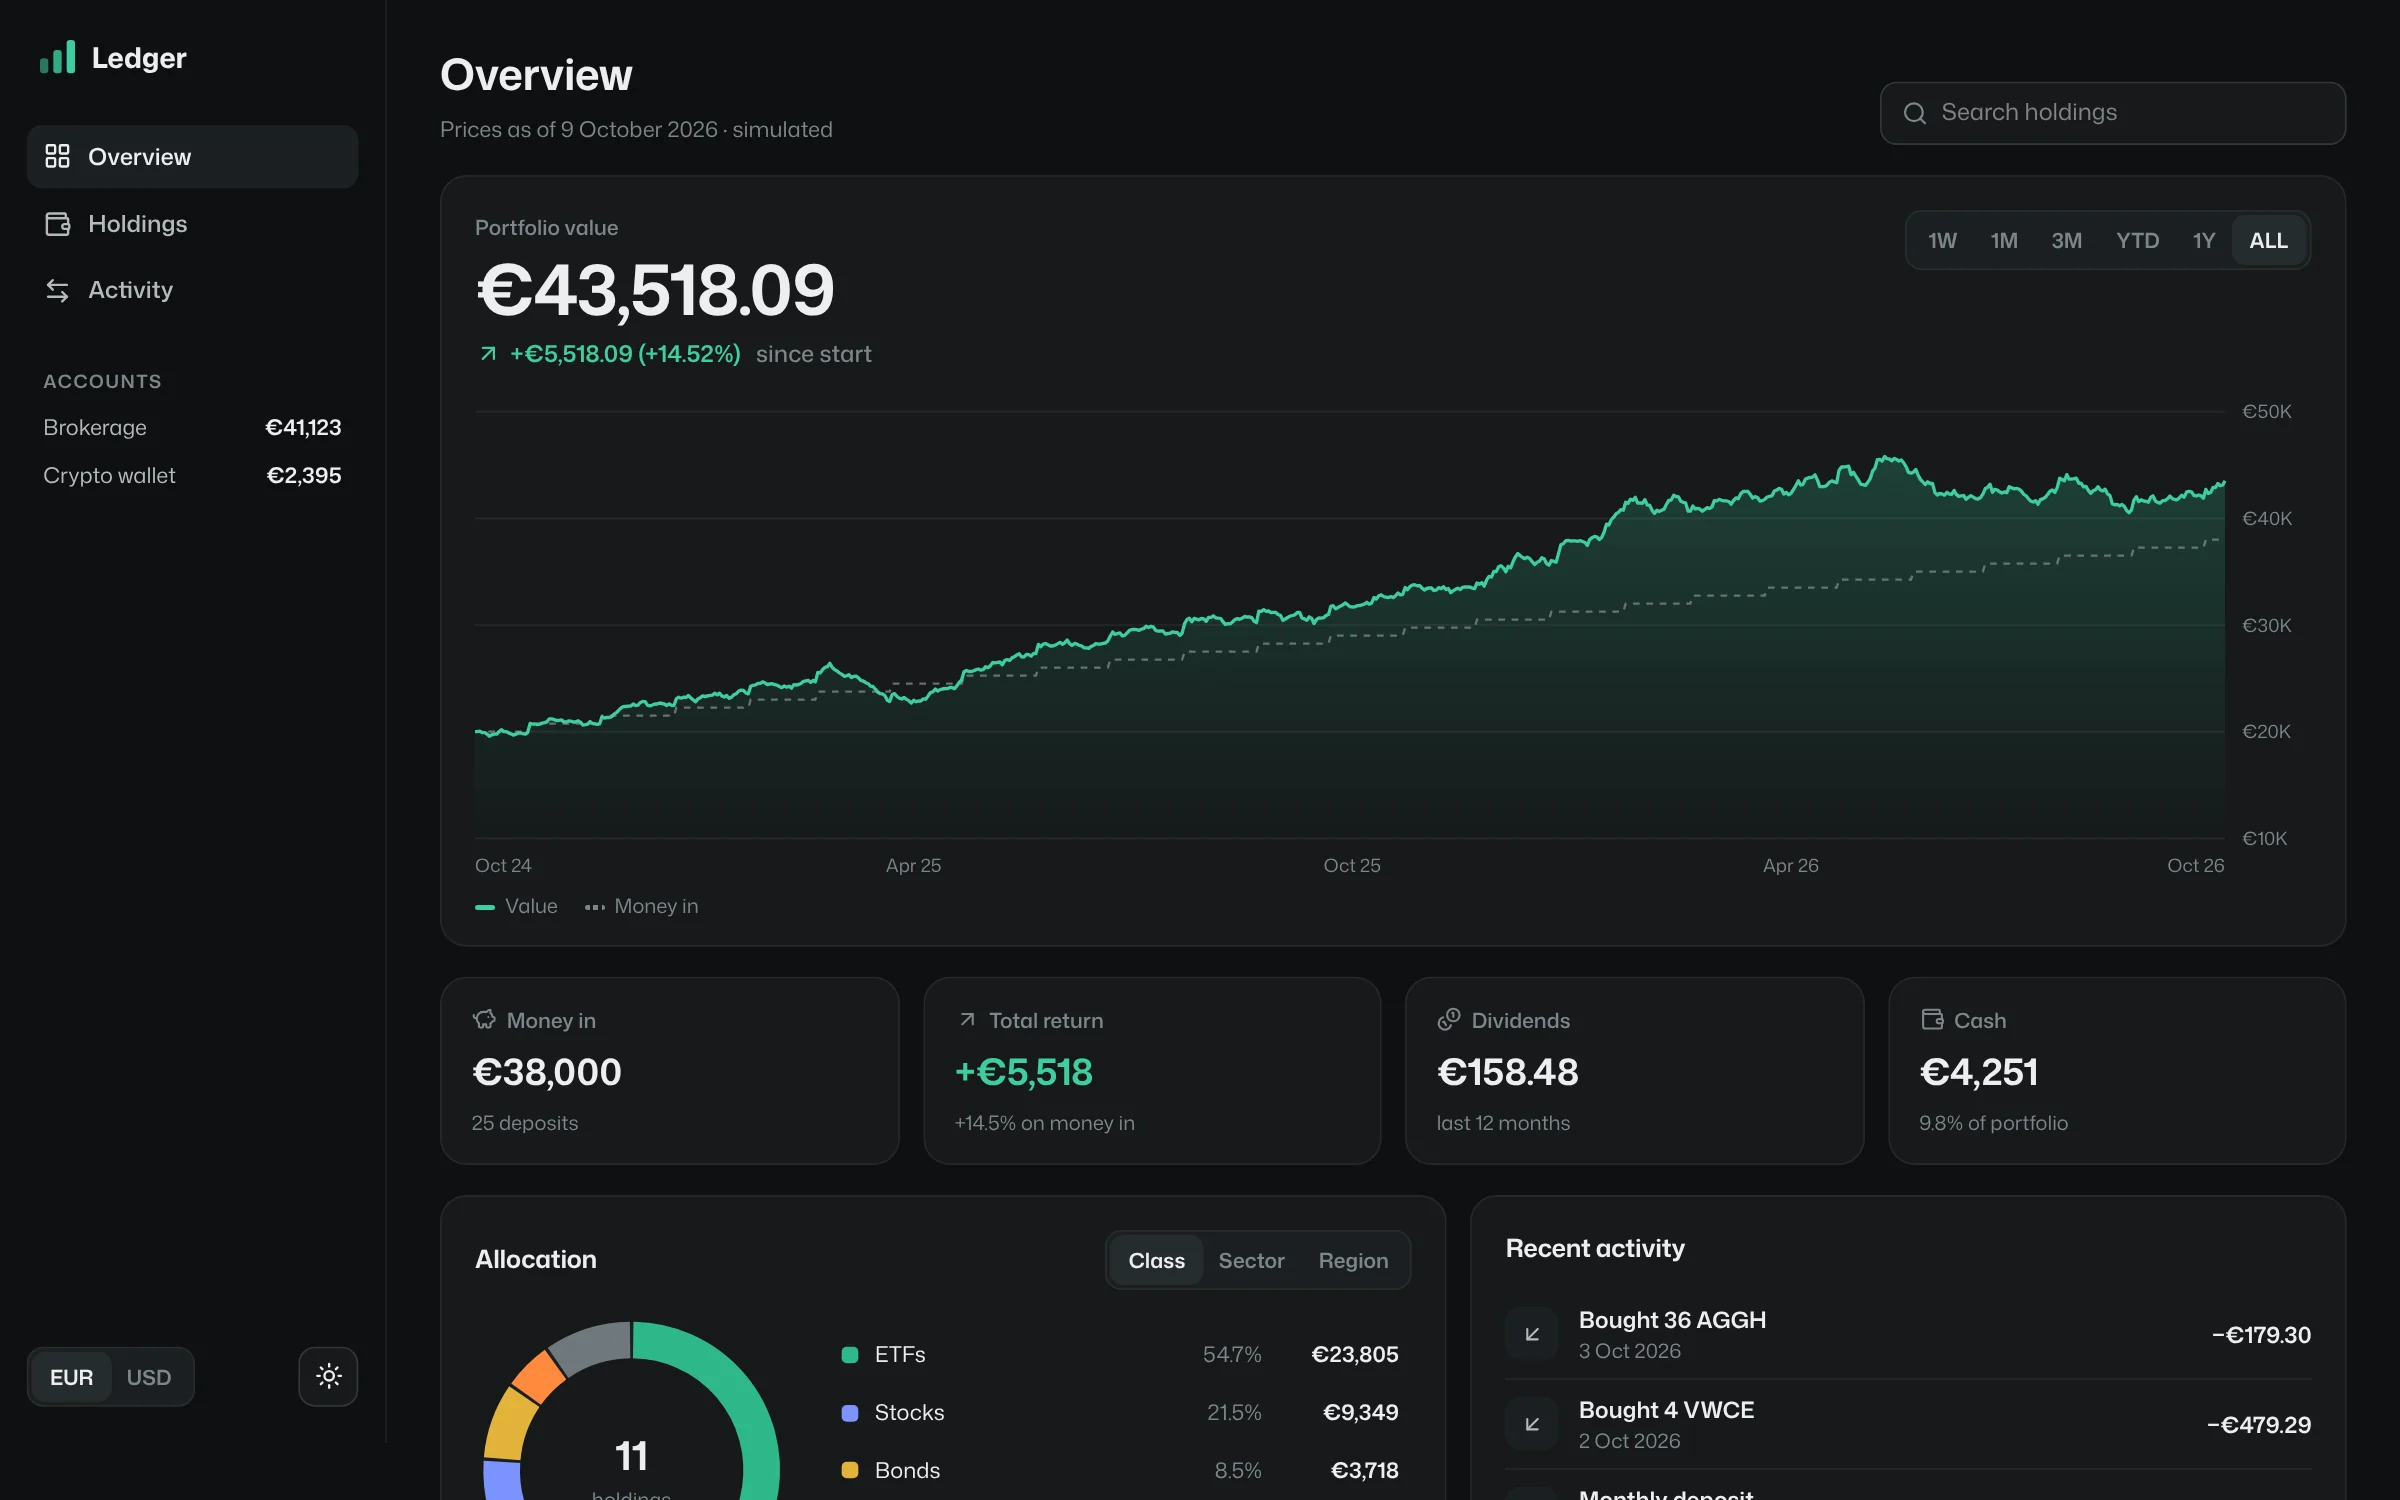Screen dimensions: 2400x1500
Task: Click the Money in legend entry under chart
Action: click(x=641, y=906)
